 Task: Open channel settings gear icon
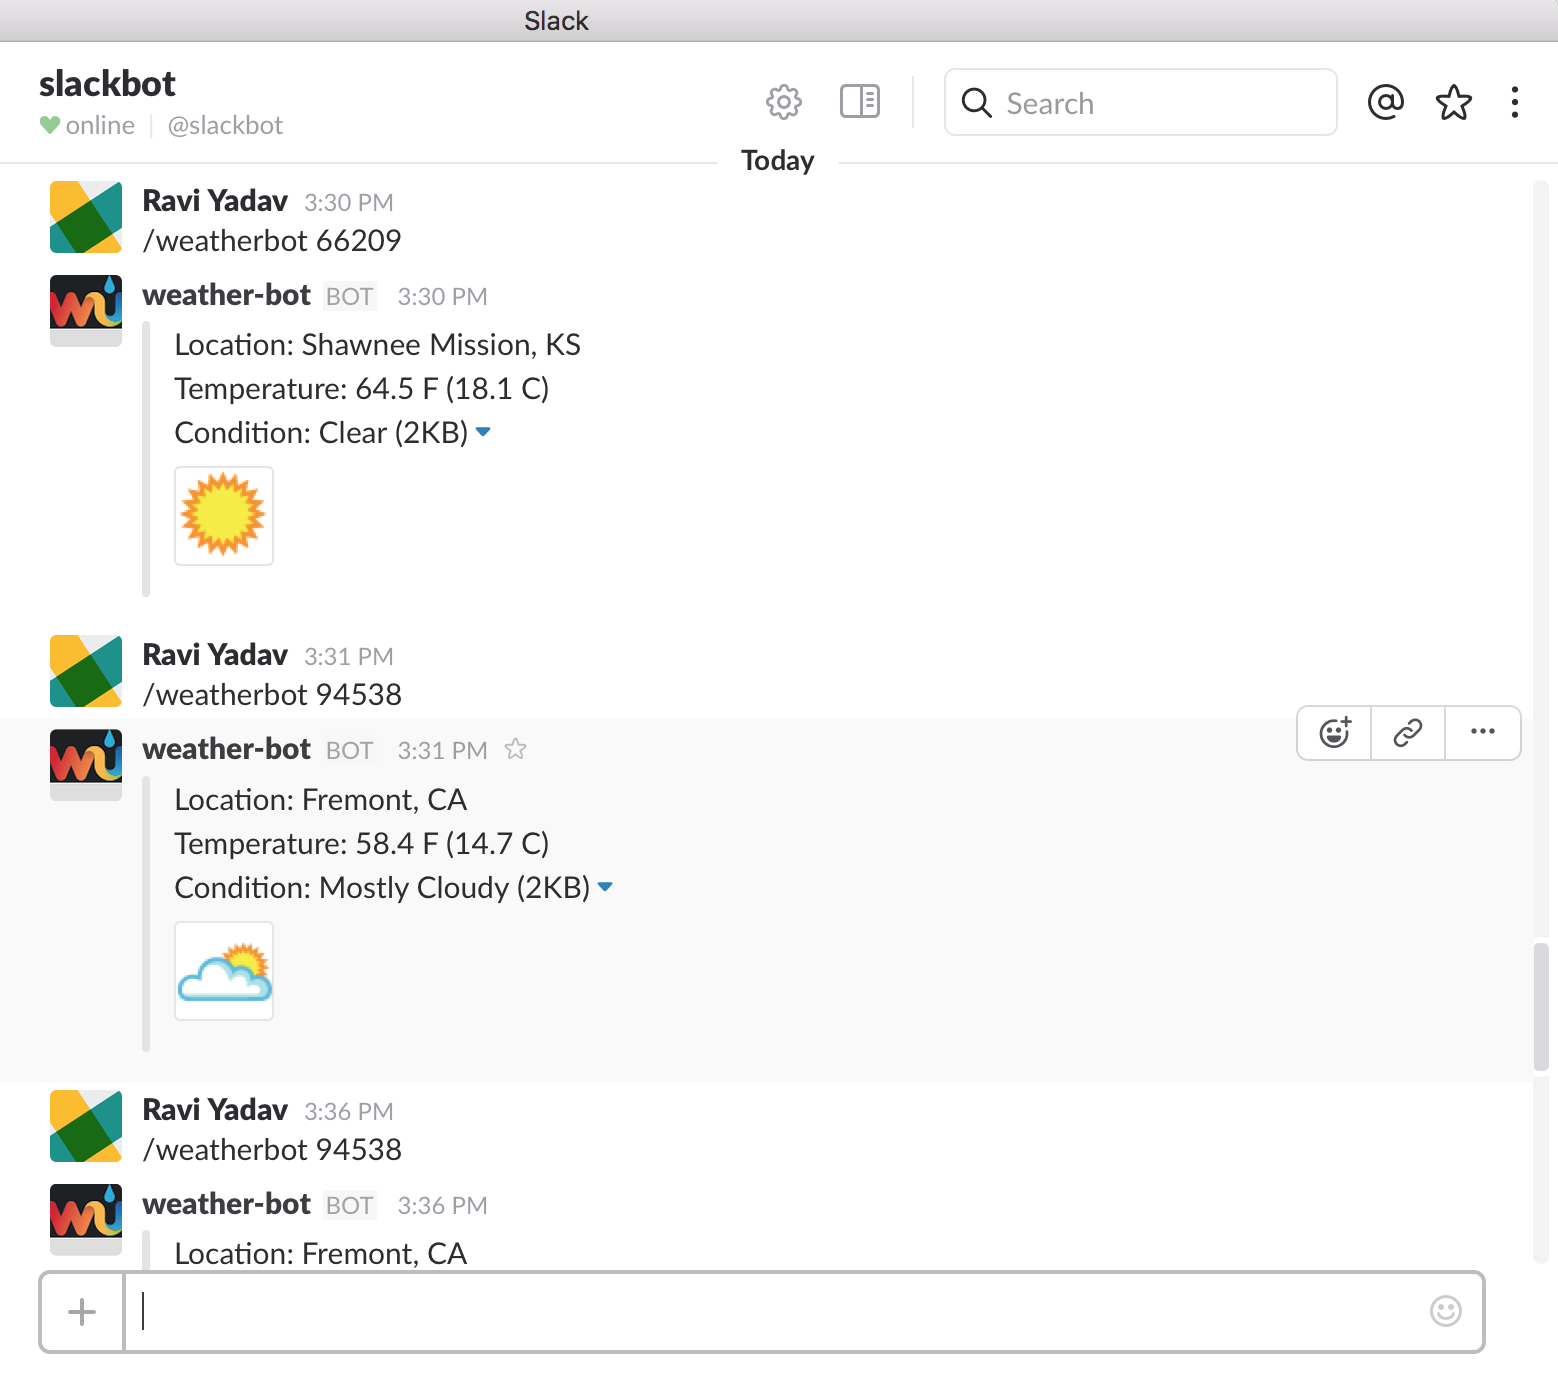(x=784, y=102)
